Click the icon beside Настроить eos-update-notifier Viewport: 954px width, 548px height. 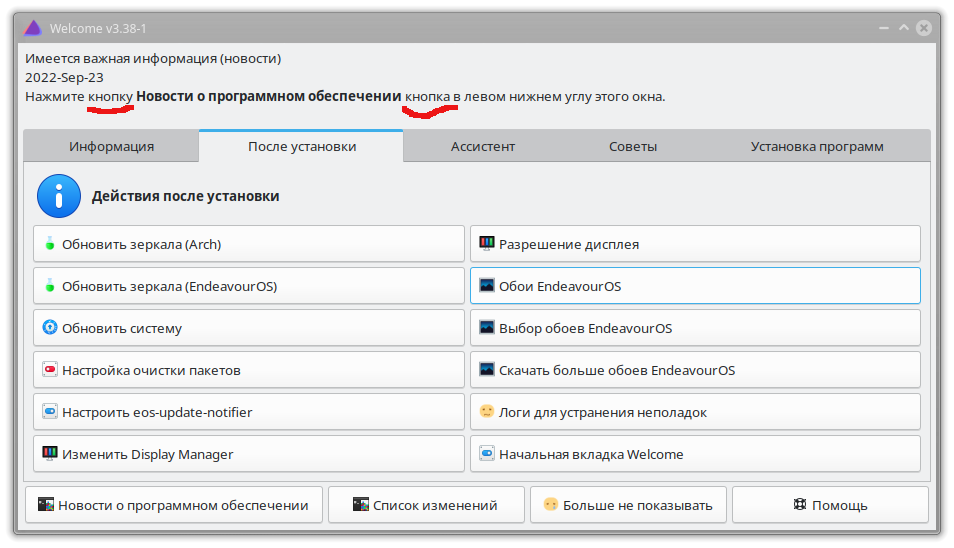pyautogui.click(x=50, y=411)
